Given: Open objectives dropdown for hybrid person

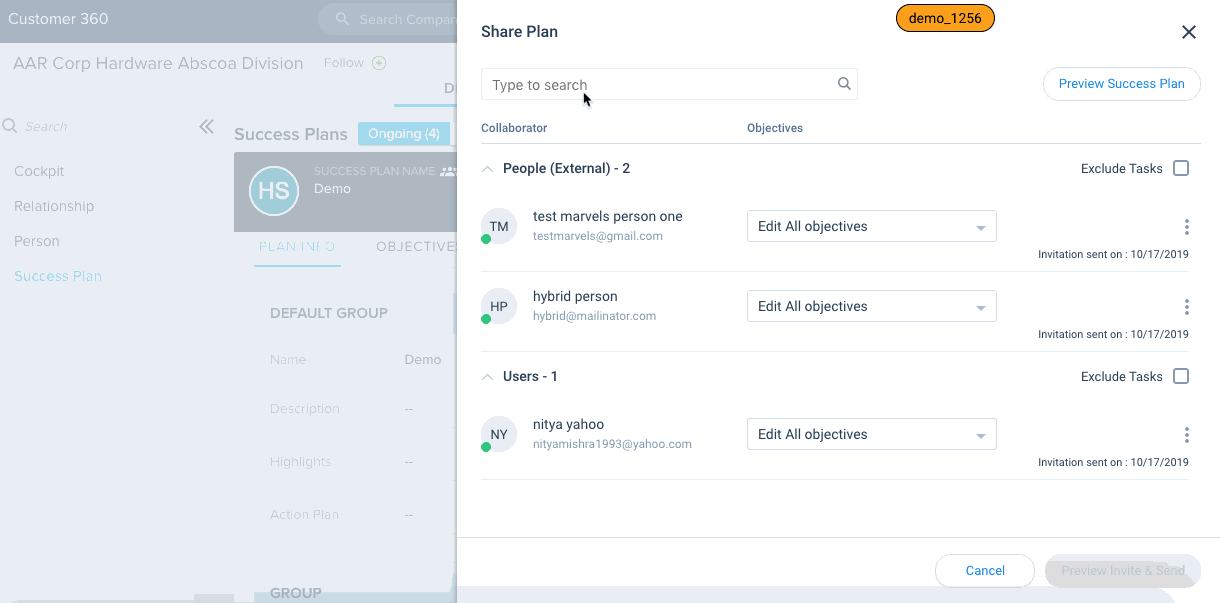Looking at the screenshot, I should (871, 307).
